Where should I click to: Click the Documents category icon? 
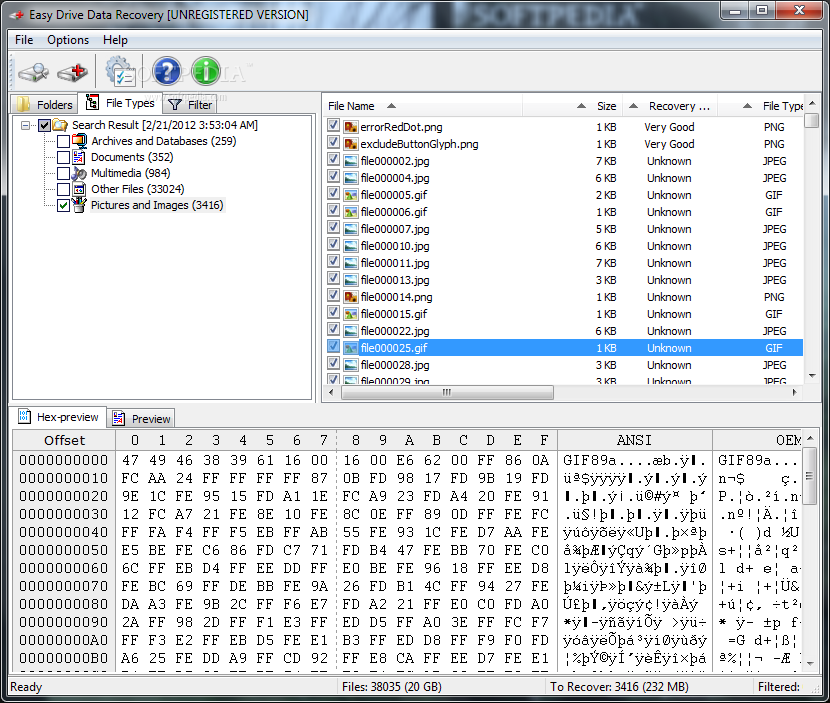click(79, 157)
